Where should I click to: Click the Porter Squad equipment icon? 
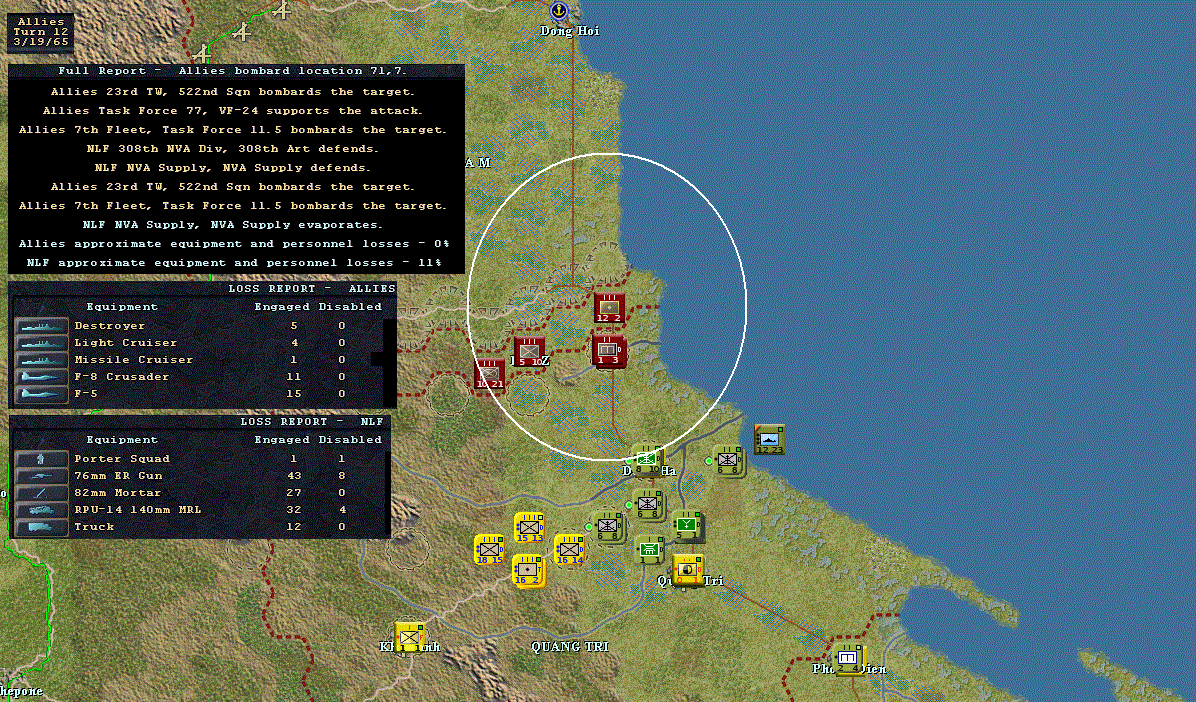41,459
